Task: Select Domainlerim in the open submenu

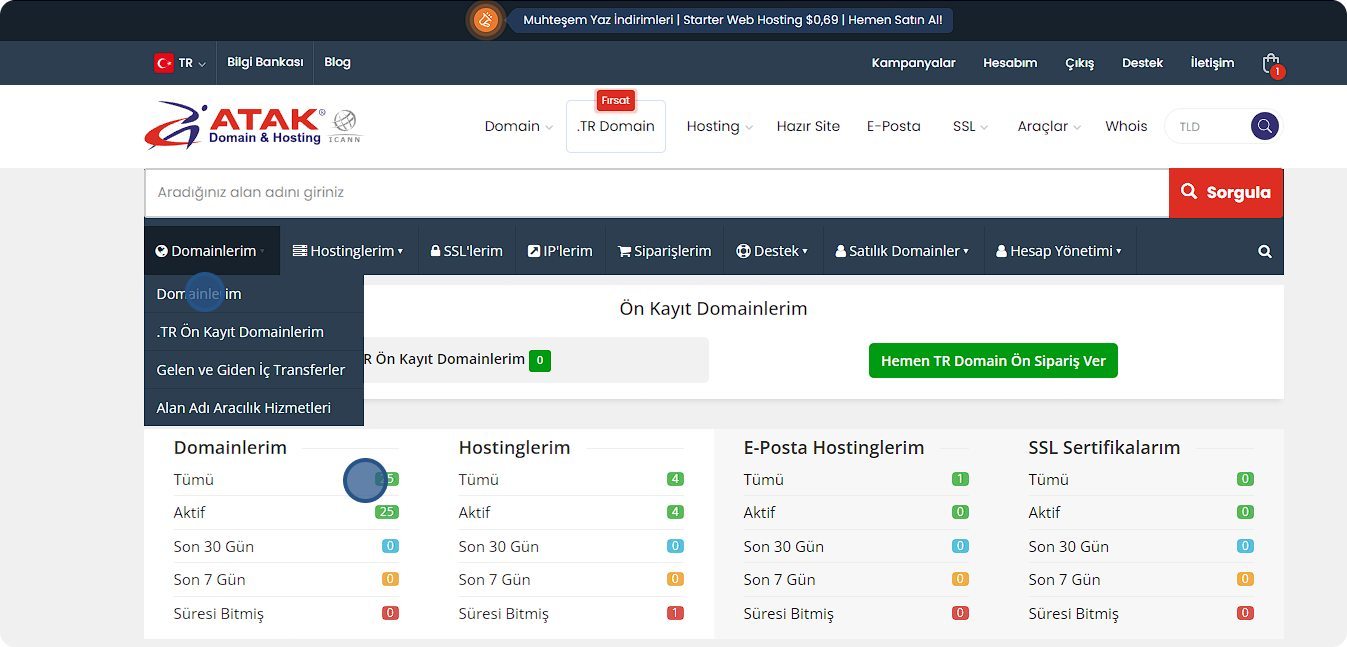Action: point(254,294)
